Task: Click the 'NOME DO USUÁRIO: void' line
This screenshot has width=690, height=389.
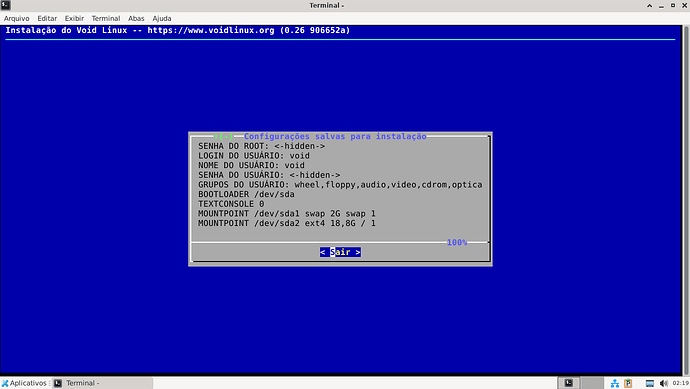Action: tap(251, 165)
